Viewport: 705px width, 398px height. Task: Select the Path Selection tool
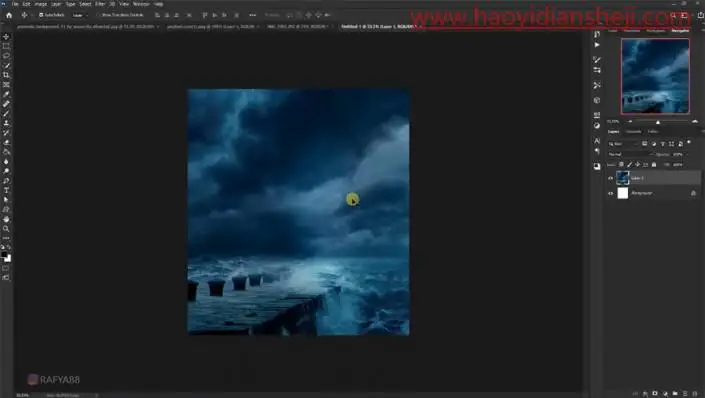coord(6,200)
